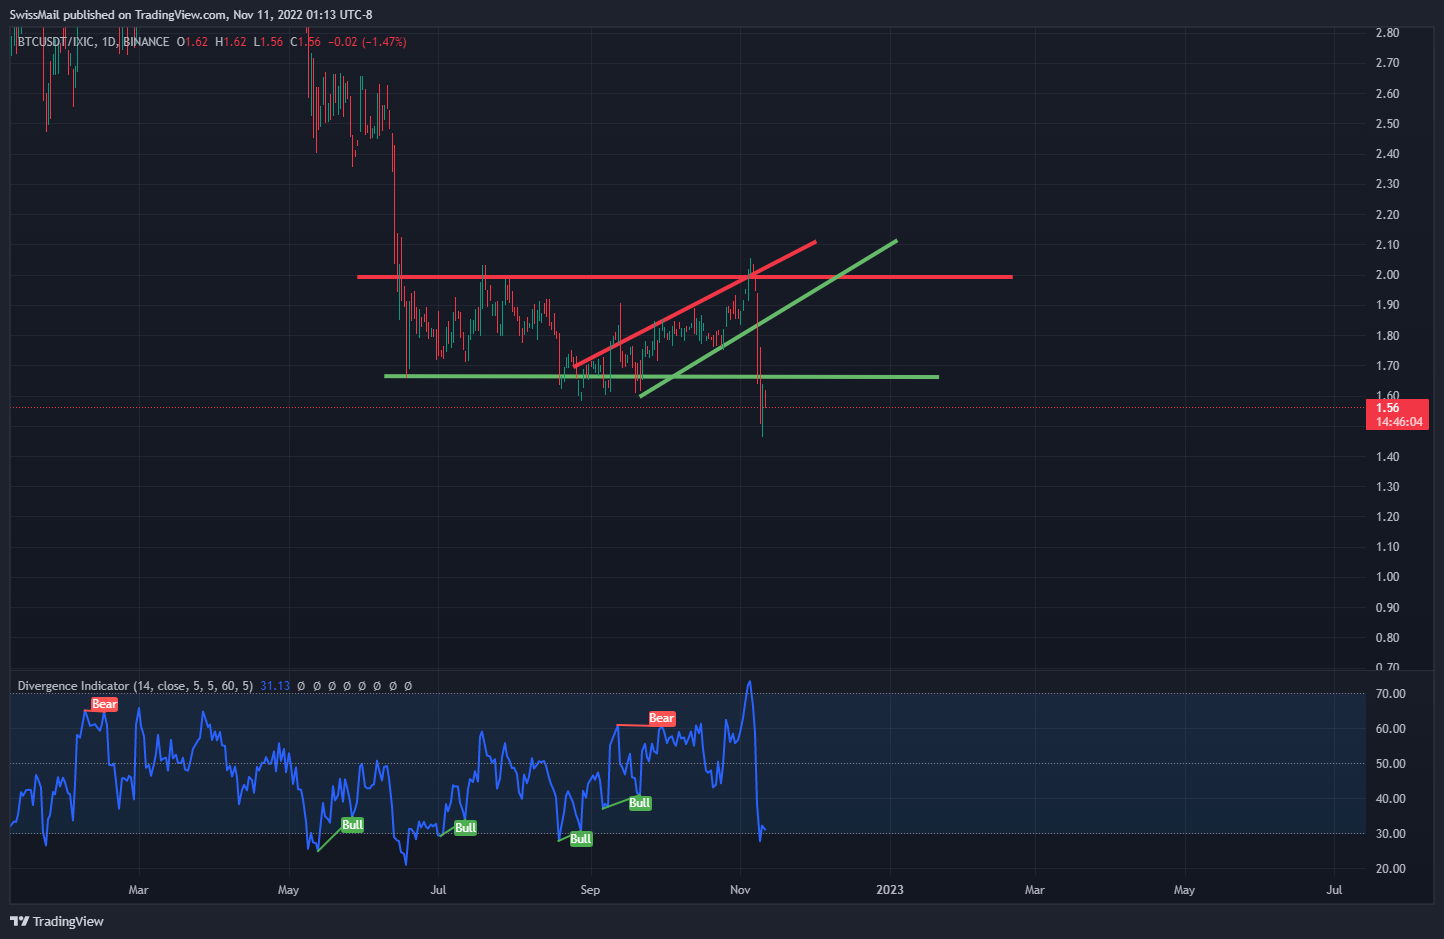Select the red horizontal resistance line at 2.00
Viewport: 1444px width, 939px height.
click(685, 277)
